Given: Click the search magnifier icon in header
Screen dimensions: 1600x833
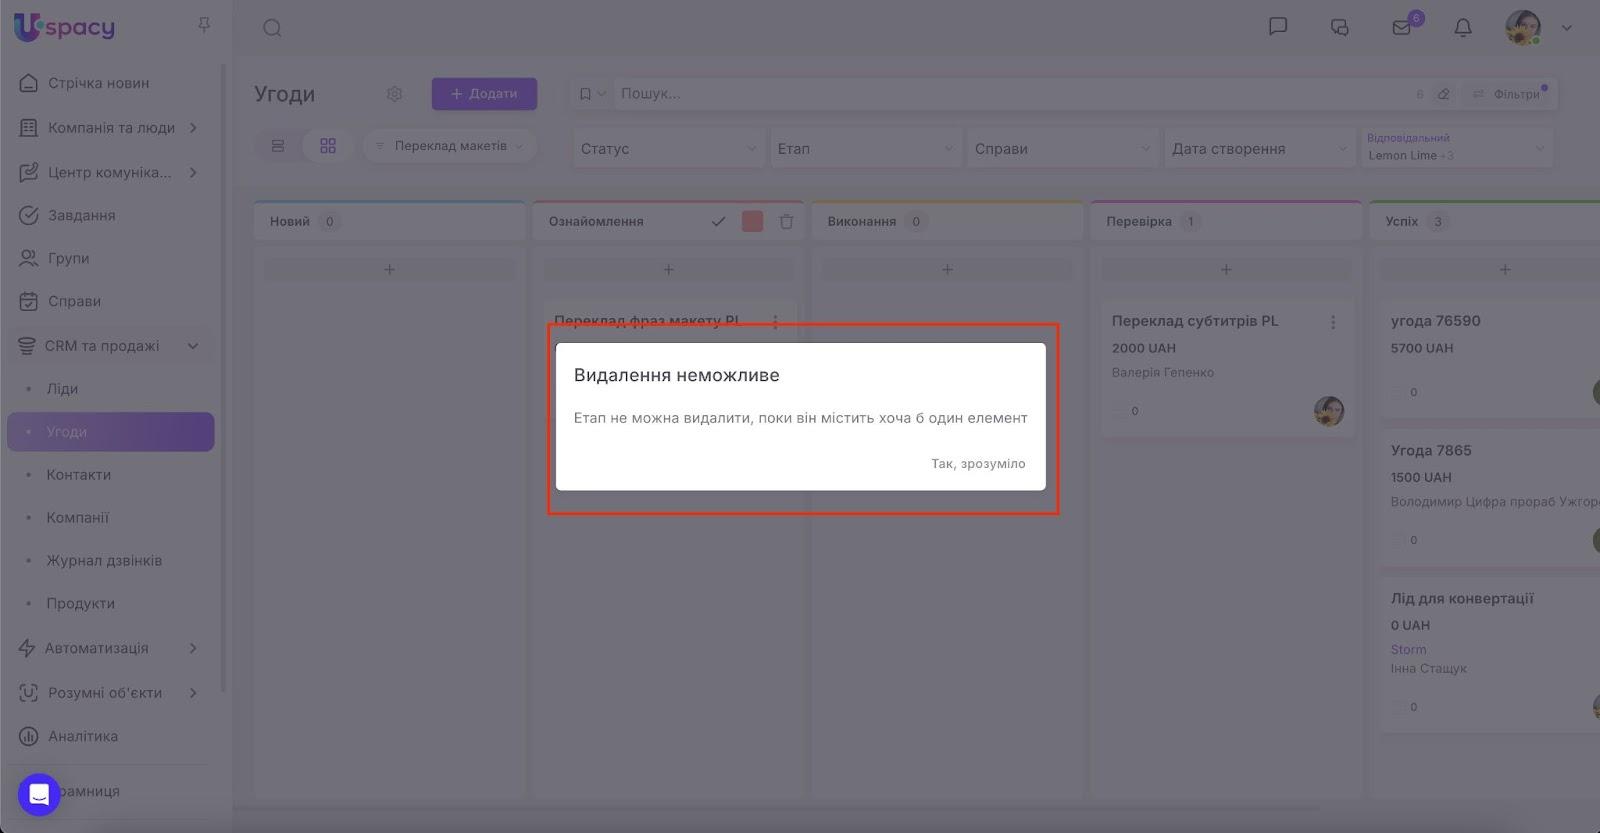Looking at the screenshot, I should click(272, 28).
